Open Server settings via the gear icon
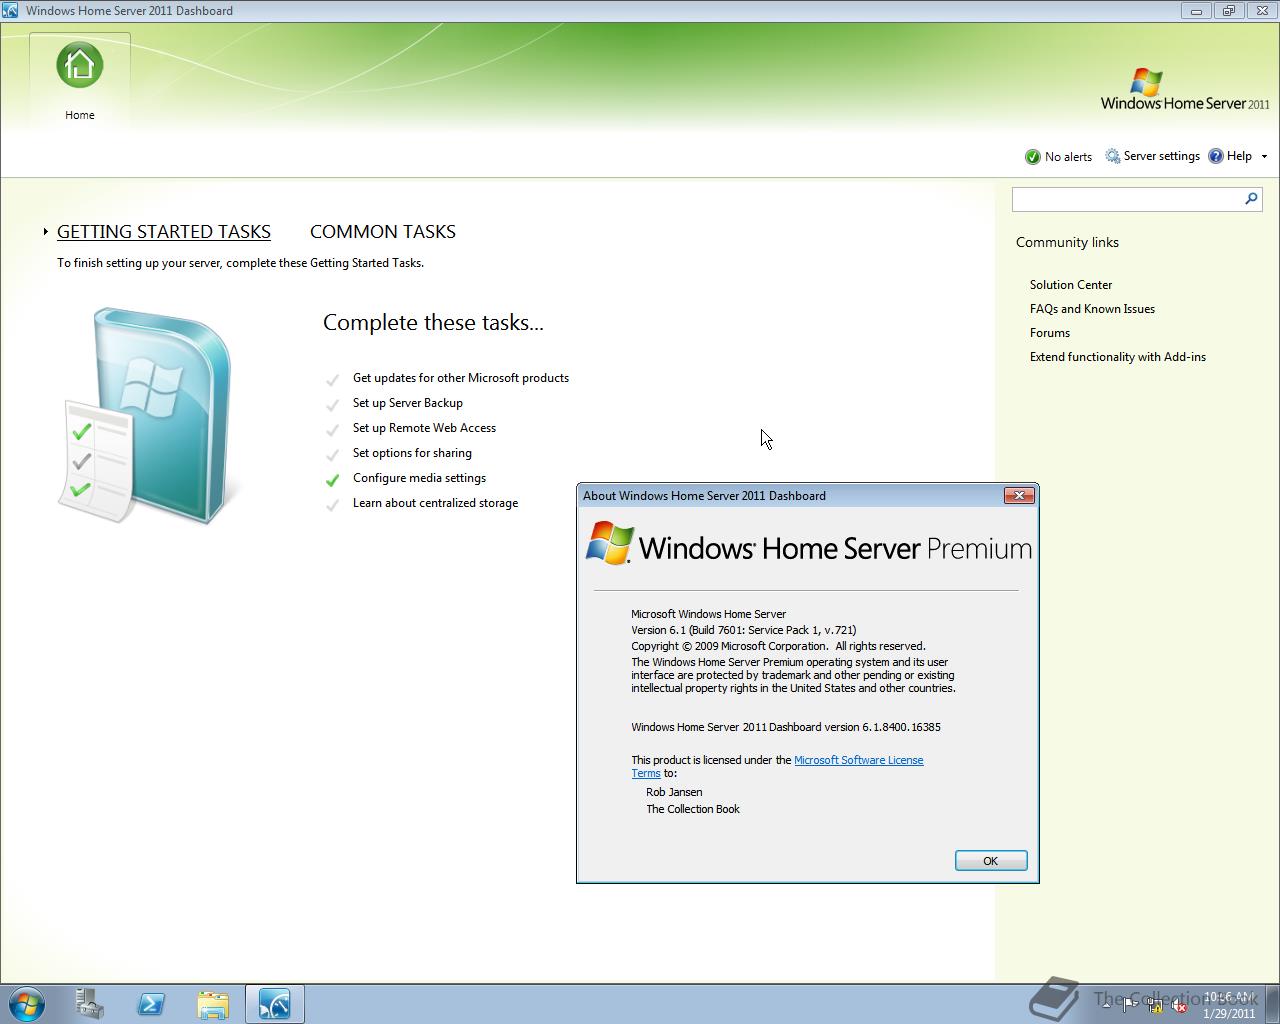 point(1111,156)
